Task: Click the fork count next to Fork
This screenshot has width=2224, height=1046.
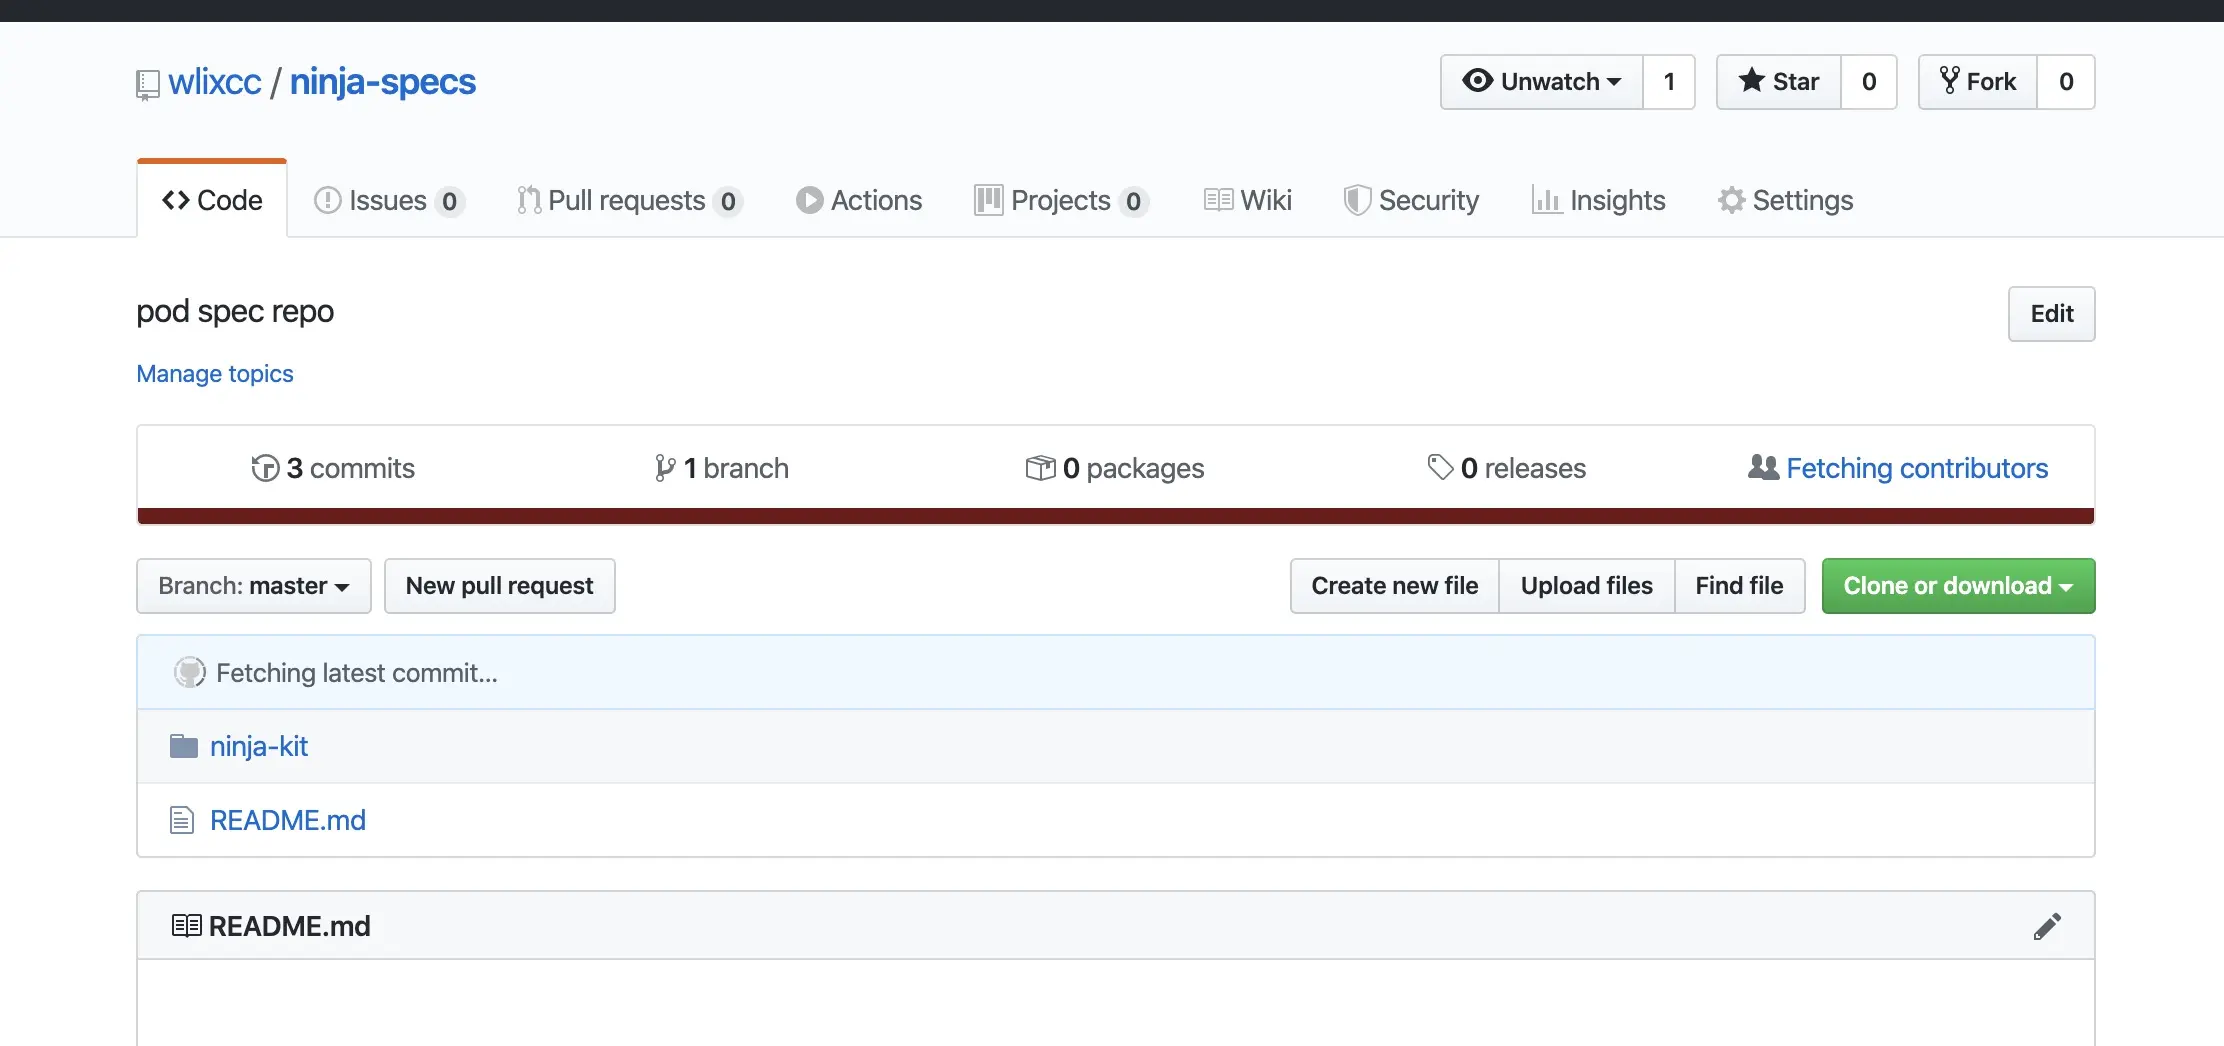Action: pyautogui.click(x=2066, y=82)
